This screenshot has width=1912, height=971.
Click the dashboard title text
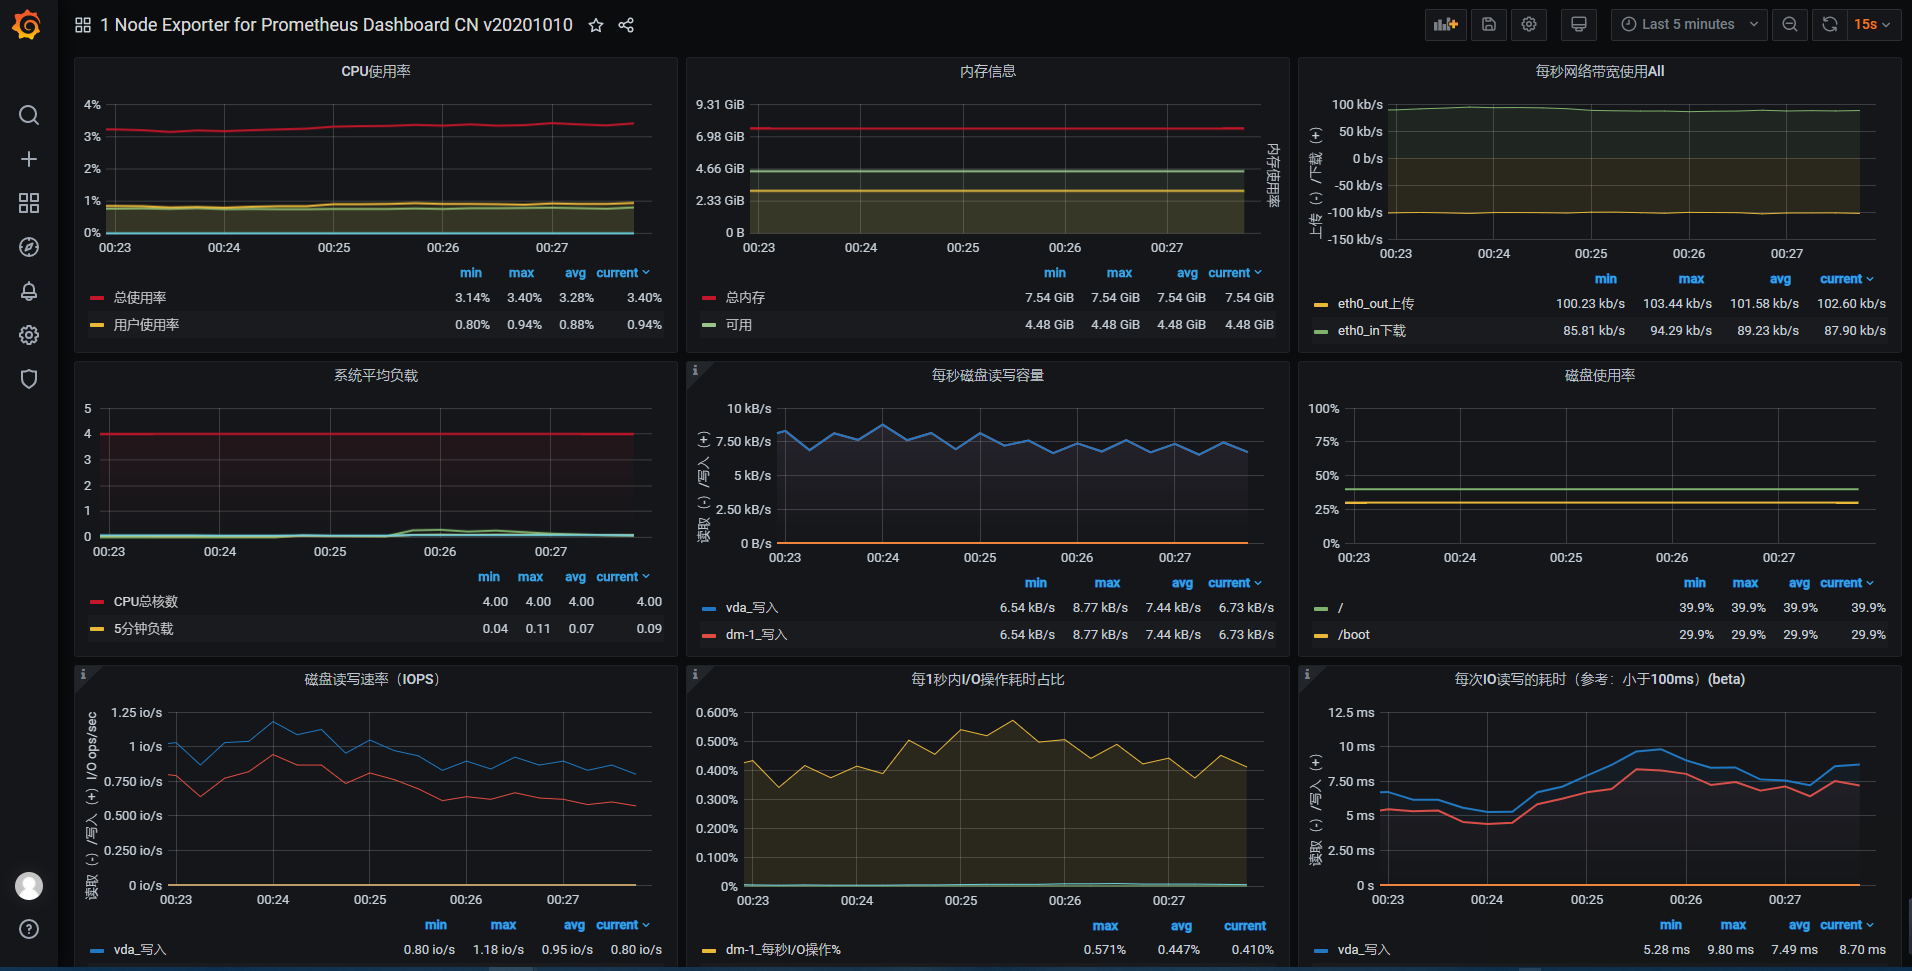(x=337, y=25)
